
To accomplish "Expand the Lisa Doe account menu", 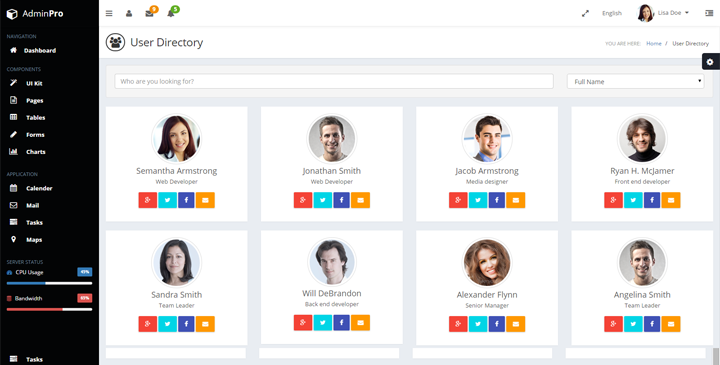I will 663,13.
